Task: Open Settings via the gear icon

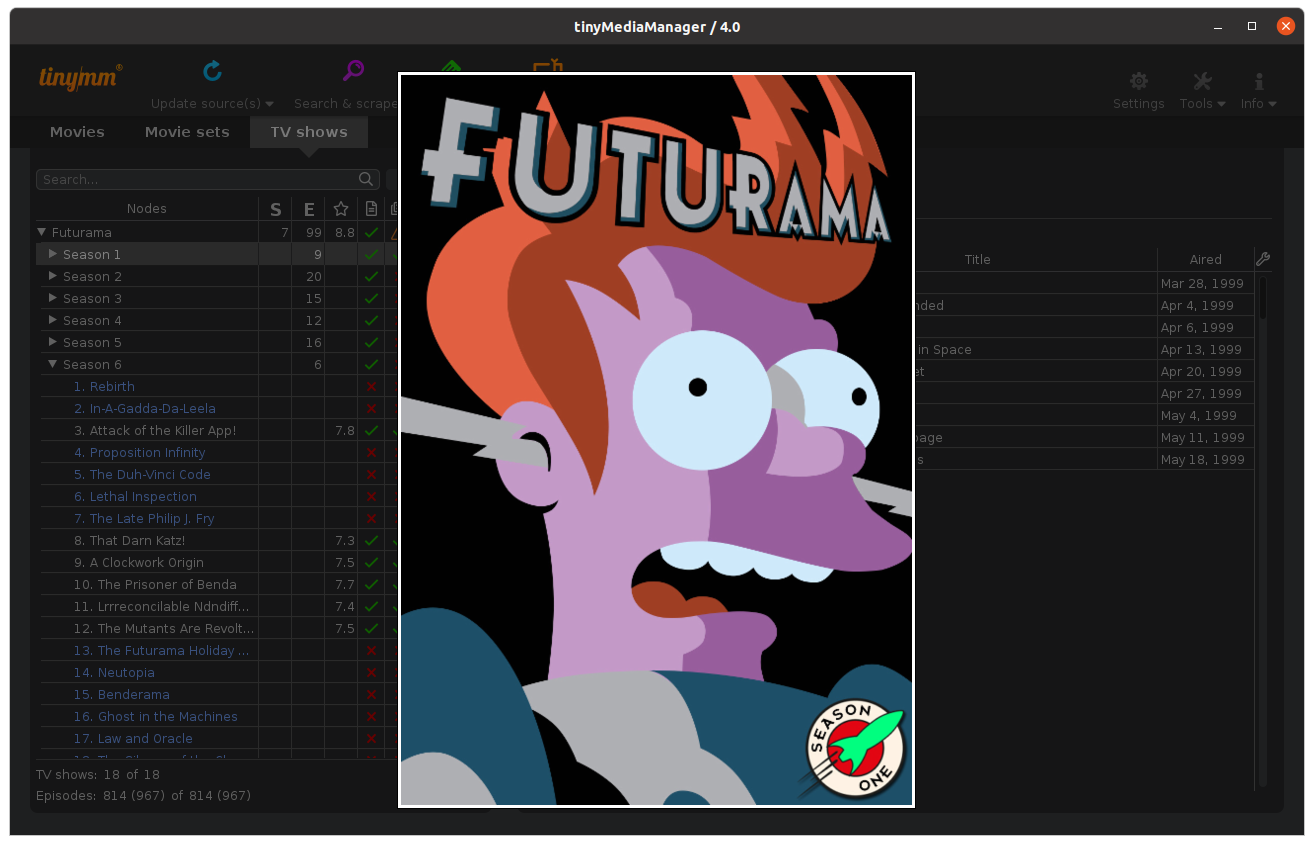Action: (1138, 81)
